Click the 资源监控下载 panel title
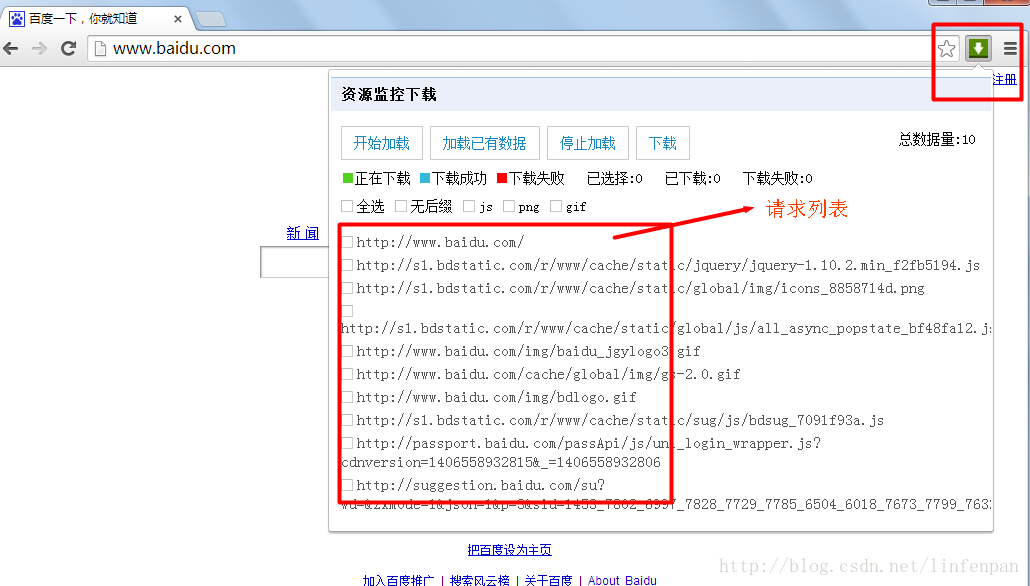The image size is (1030, 586). (x=389, y=95)
